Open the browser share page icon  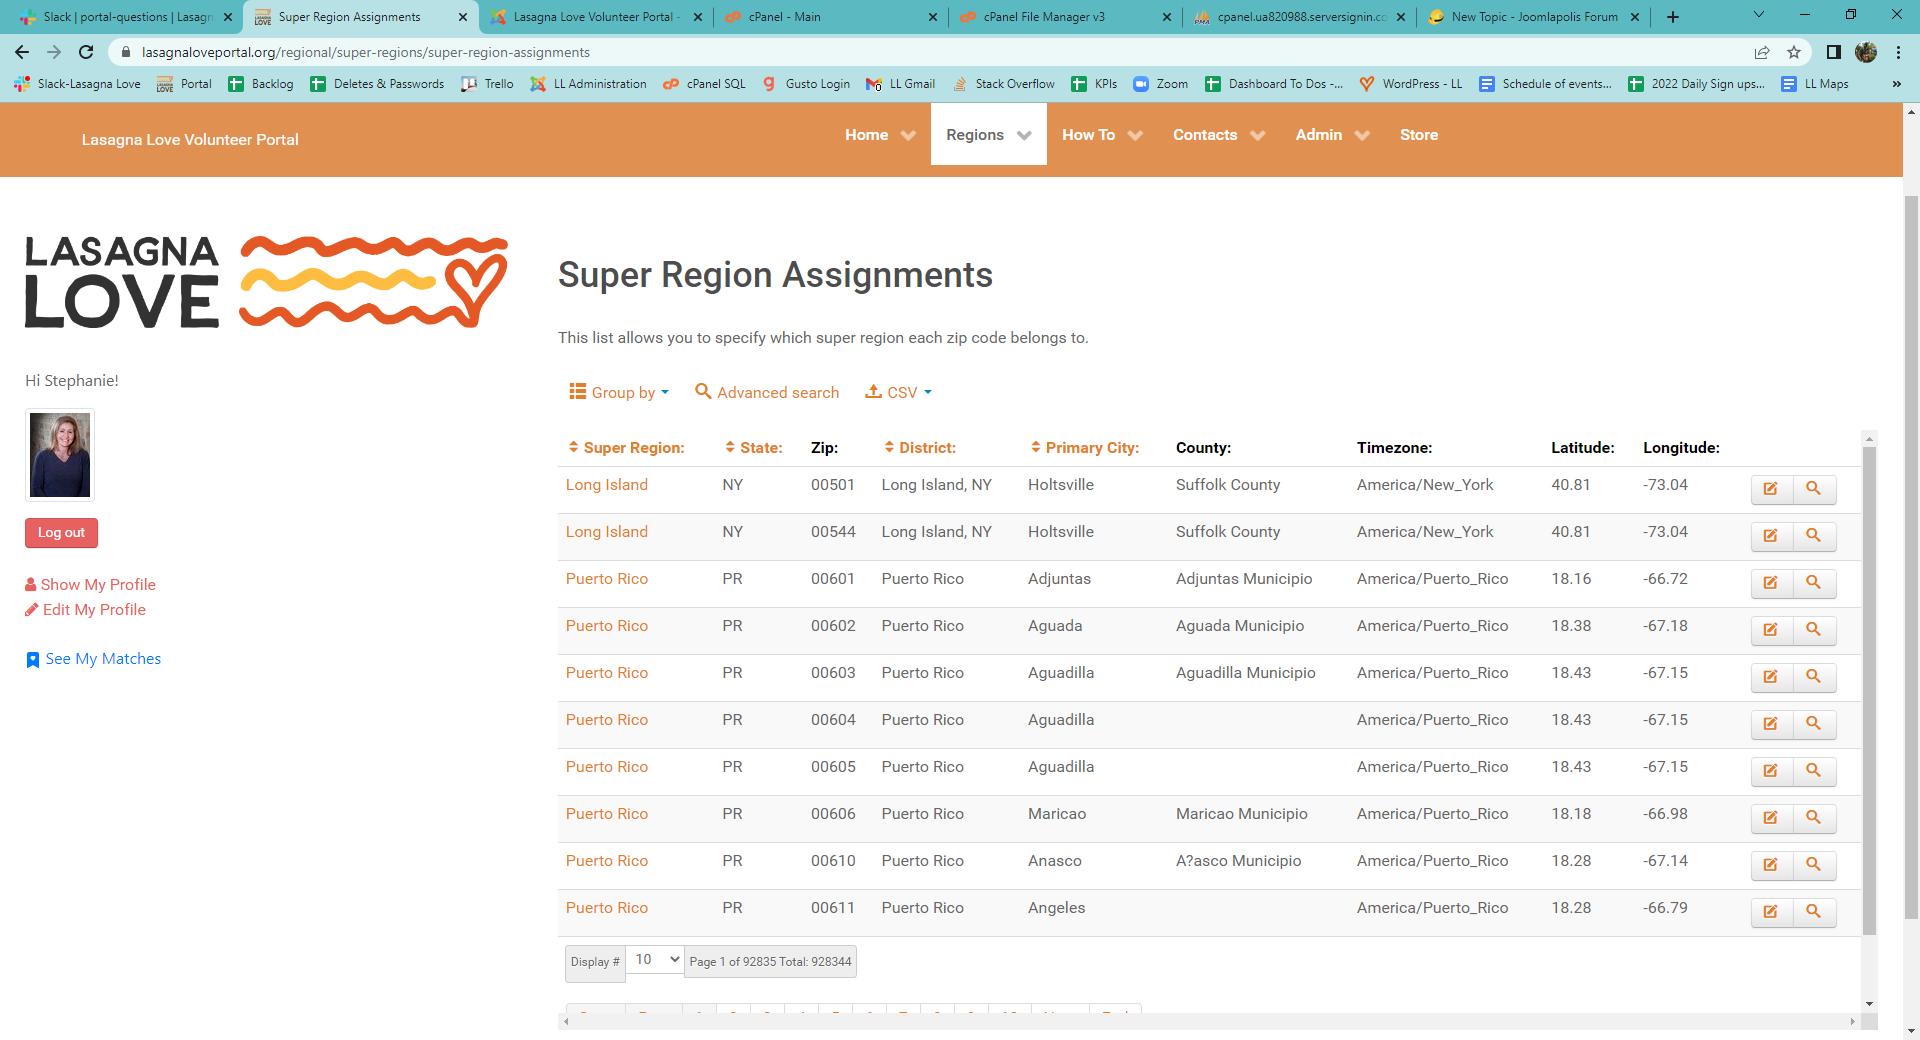tap(1762, 52)
